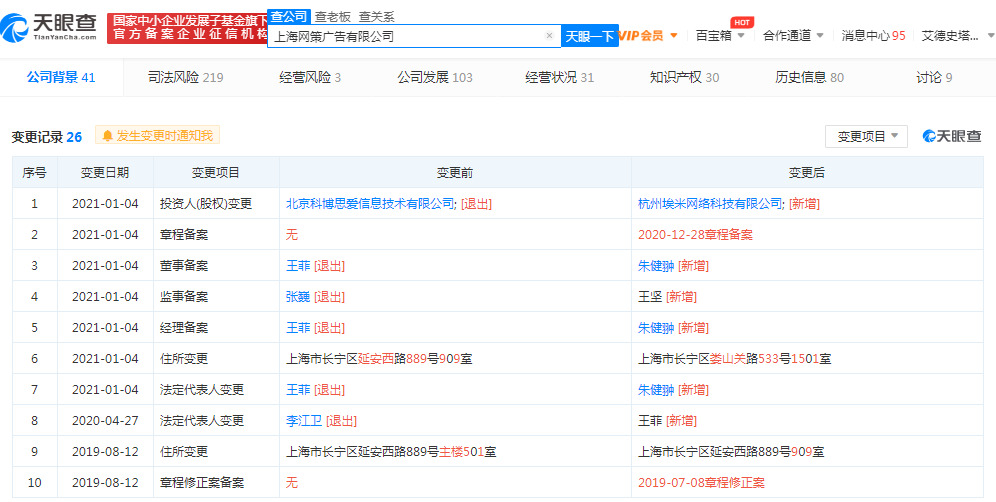Switch to 历史信息 80 tab

coord(809,78)
